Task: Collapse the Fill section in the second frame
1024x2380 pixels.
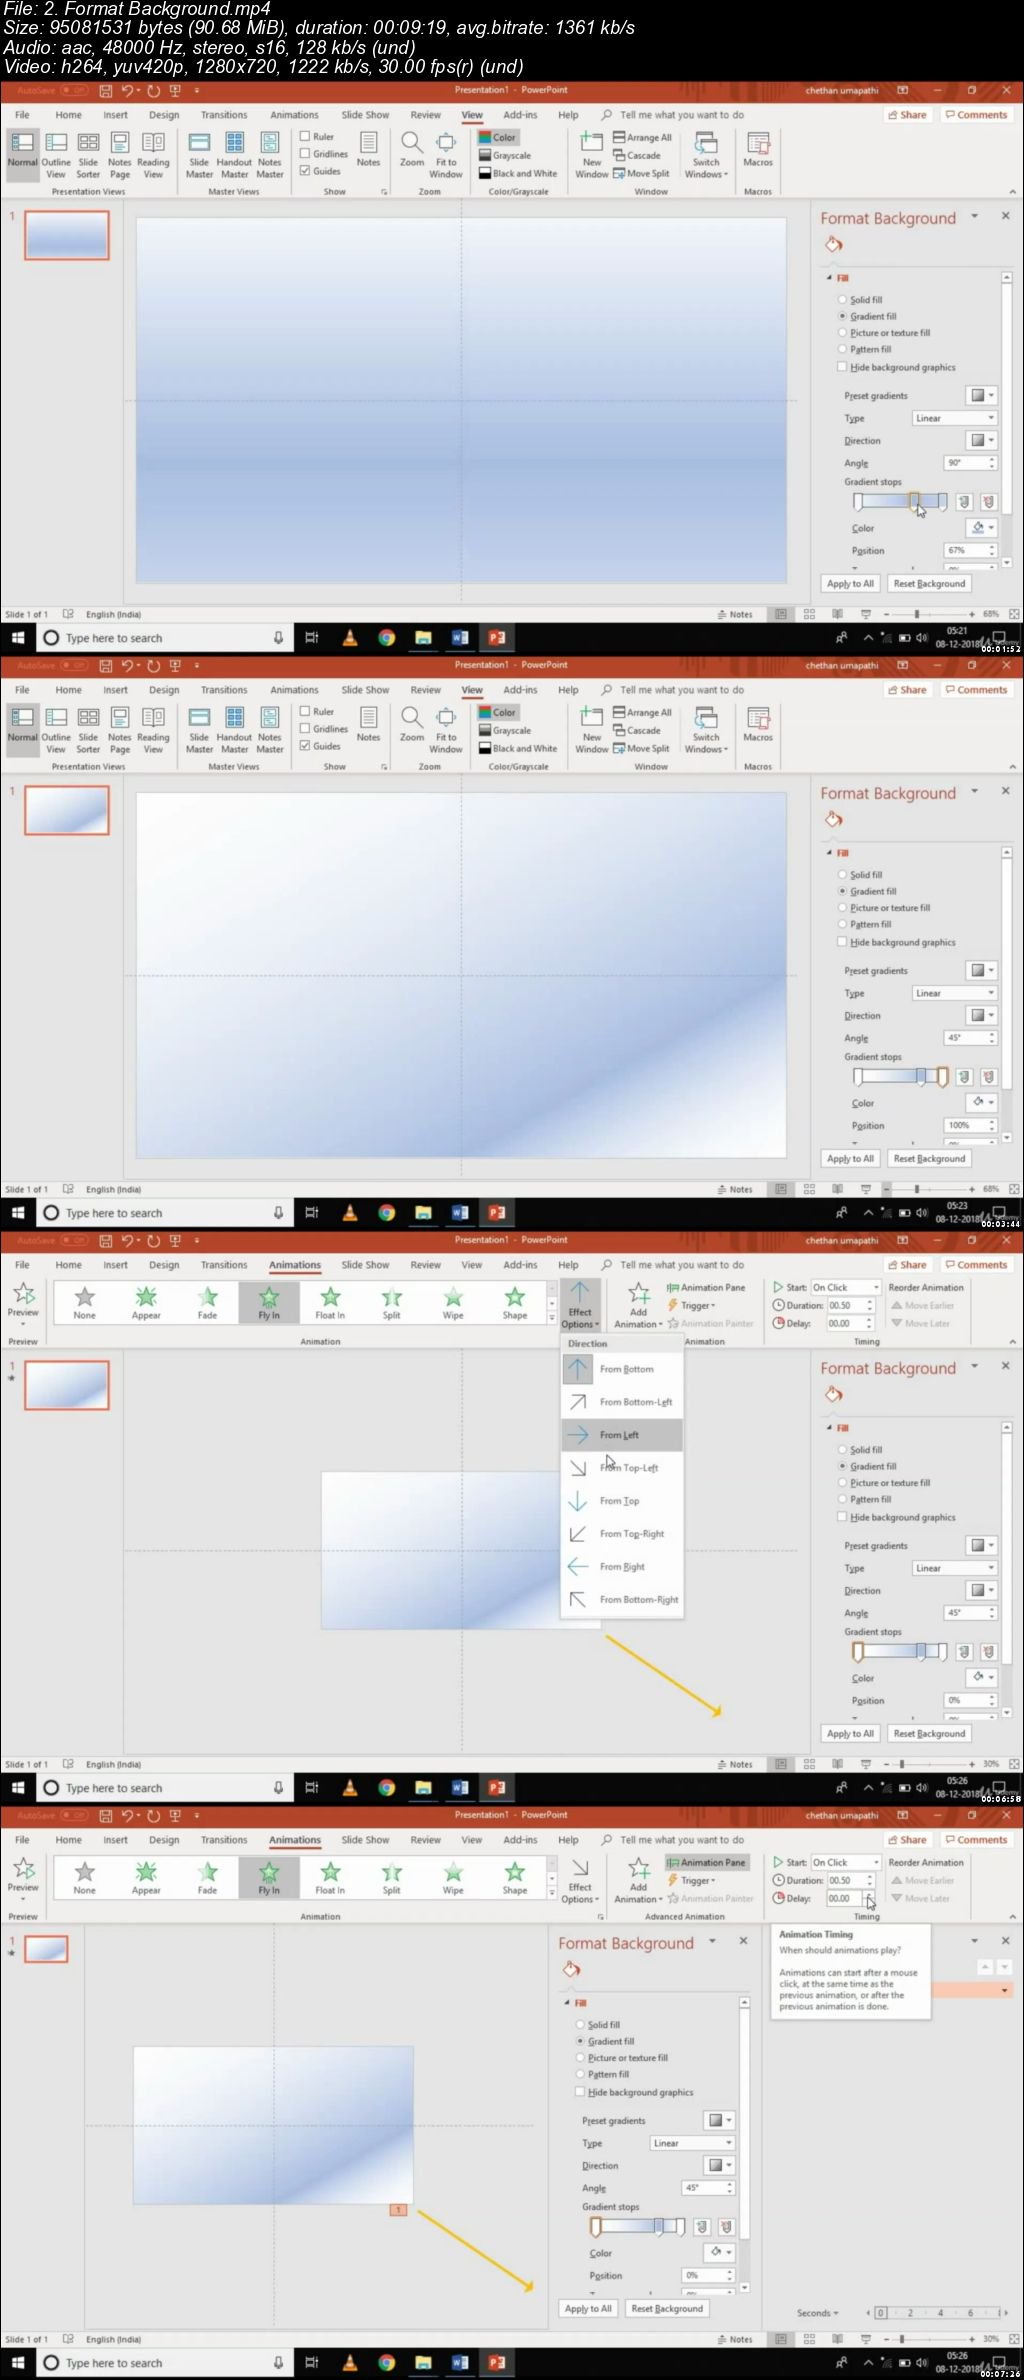Action: (829, 853)
